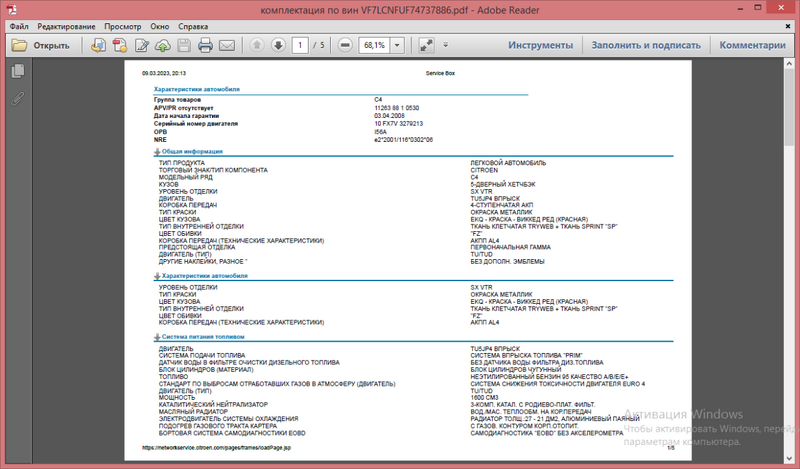This screenshot has width=800, height=469.
Task: Open the toolbar customization small arrow
Action: 448,45
